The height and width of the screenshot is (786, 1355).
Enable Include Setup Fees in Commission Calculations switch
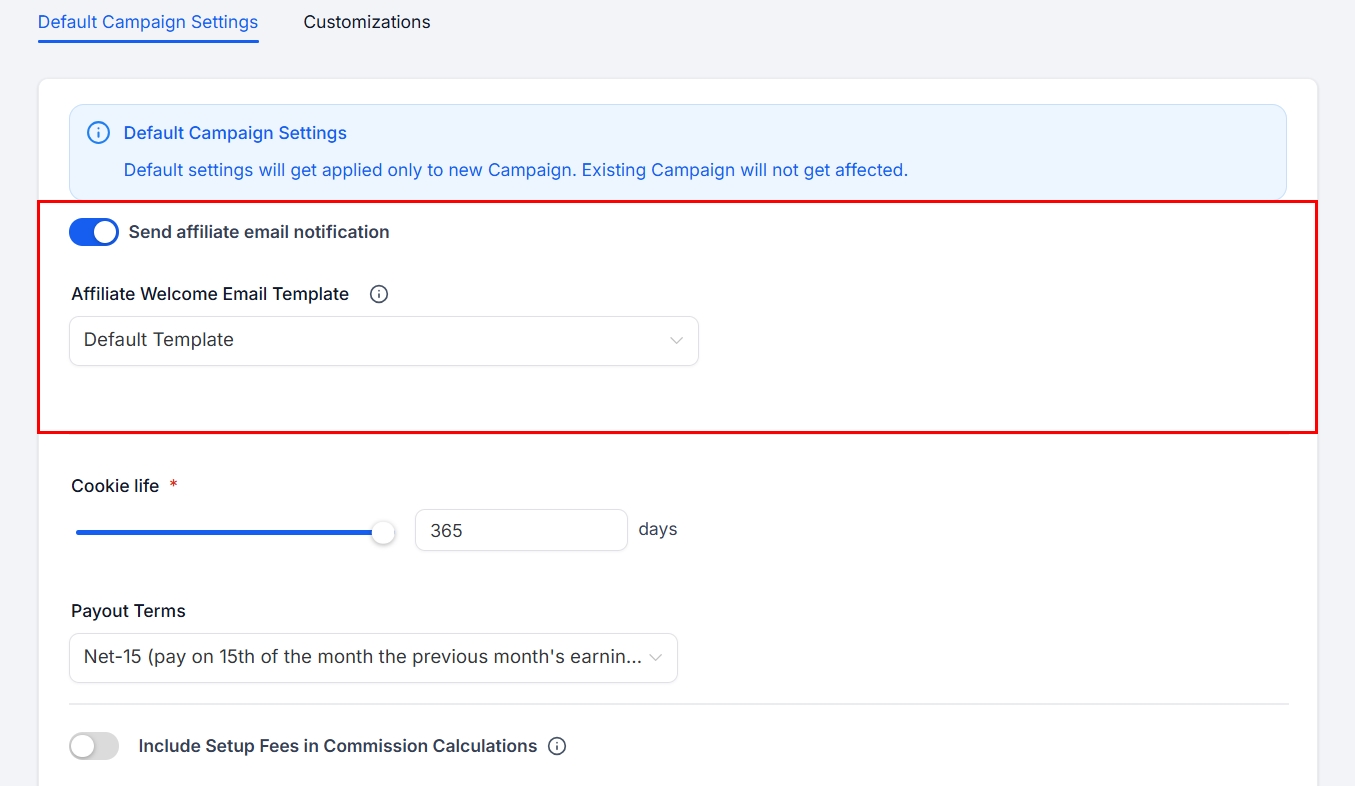[x=94, y=746]
